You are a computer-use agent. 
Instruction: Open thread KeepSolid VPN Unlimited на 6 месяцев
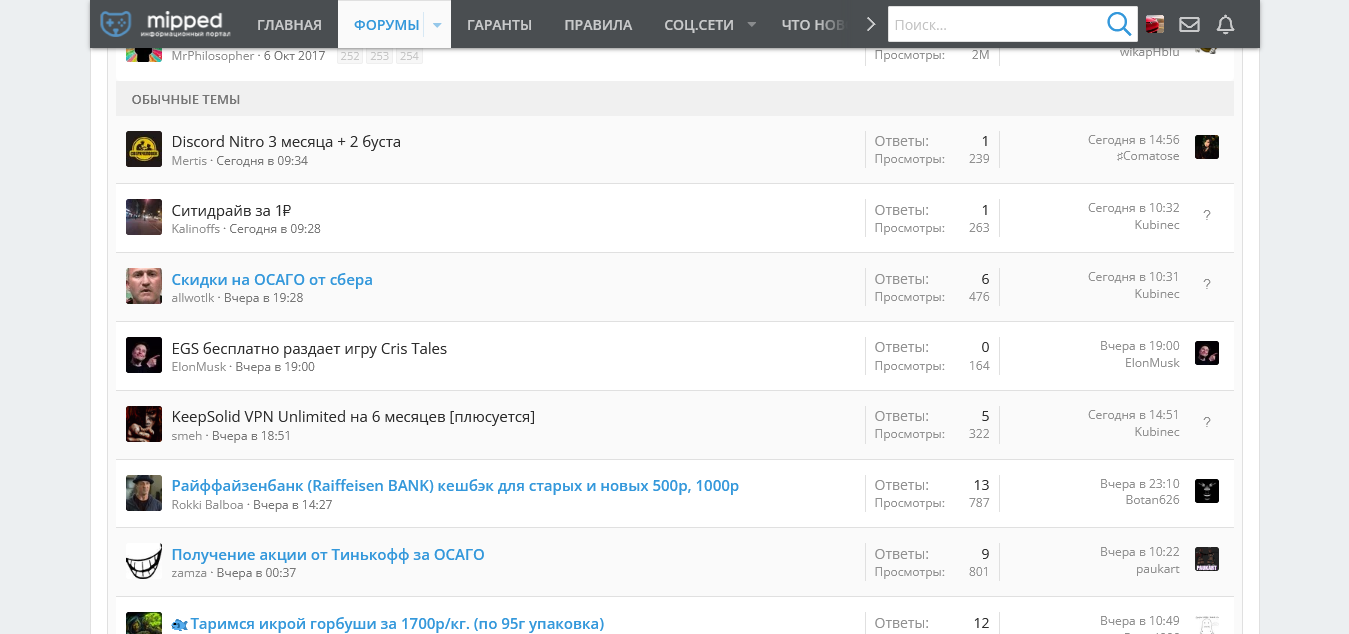353,417
